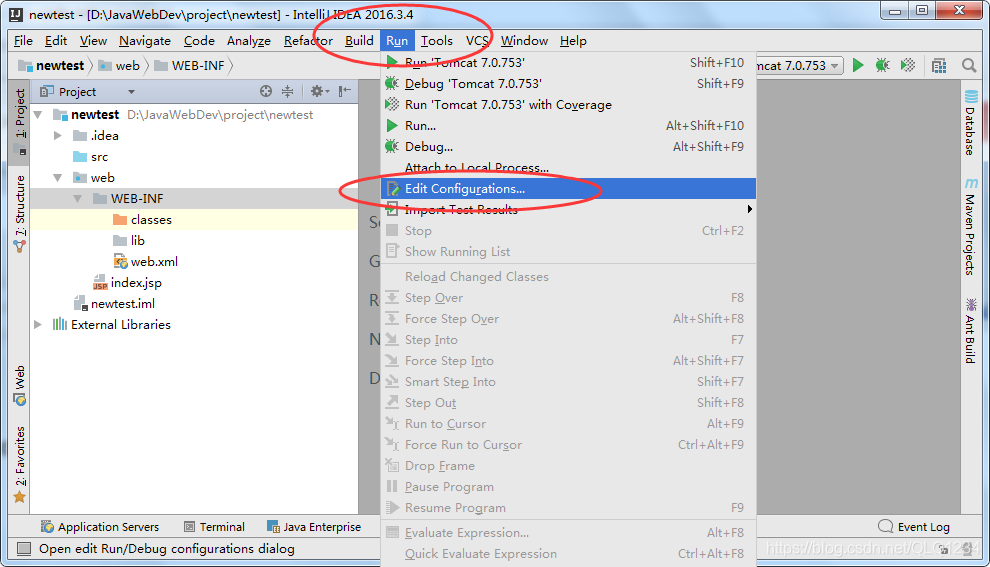Collapse the WEB-INF folder node
This screenshot has width=990, height=567.
[x=78, y=199]
